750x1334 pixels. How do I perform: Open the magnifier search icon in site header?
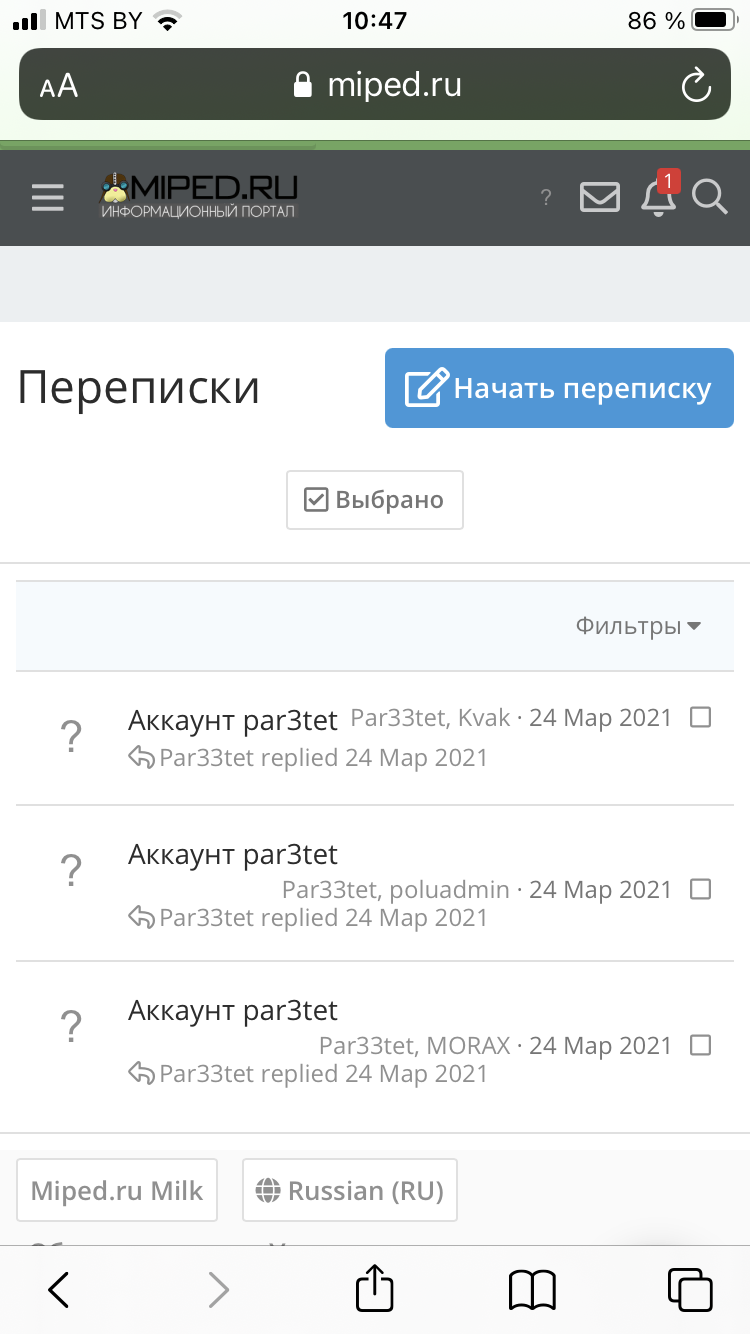click(x=709, y=197)
